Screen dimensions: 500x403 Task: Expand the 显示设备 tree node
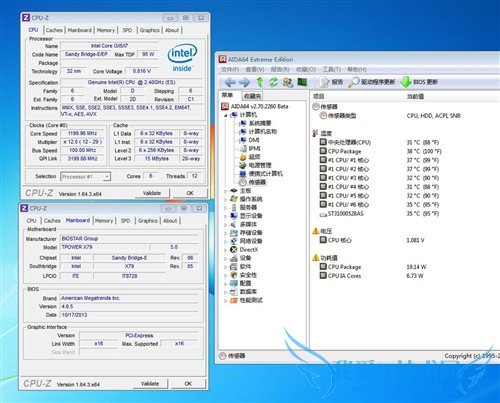226,216
